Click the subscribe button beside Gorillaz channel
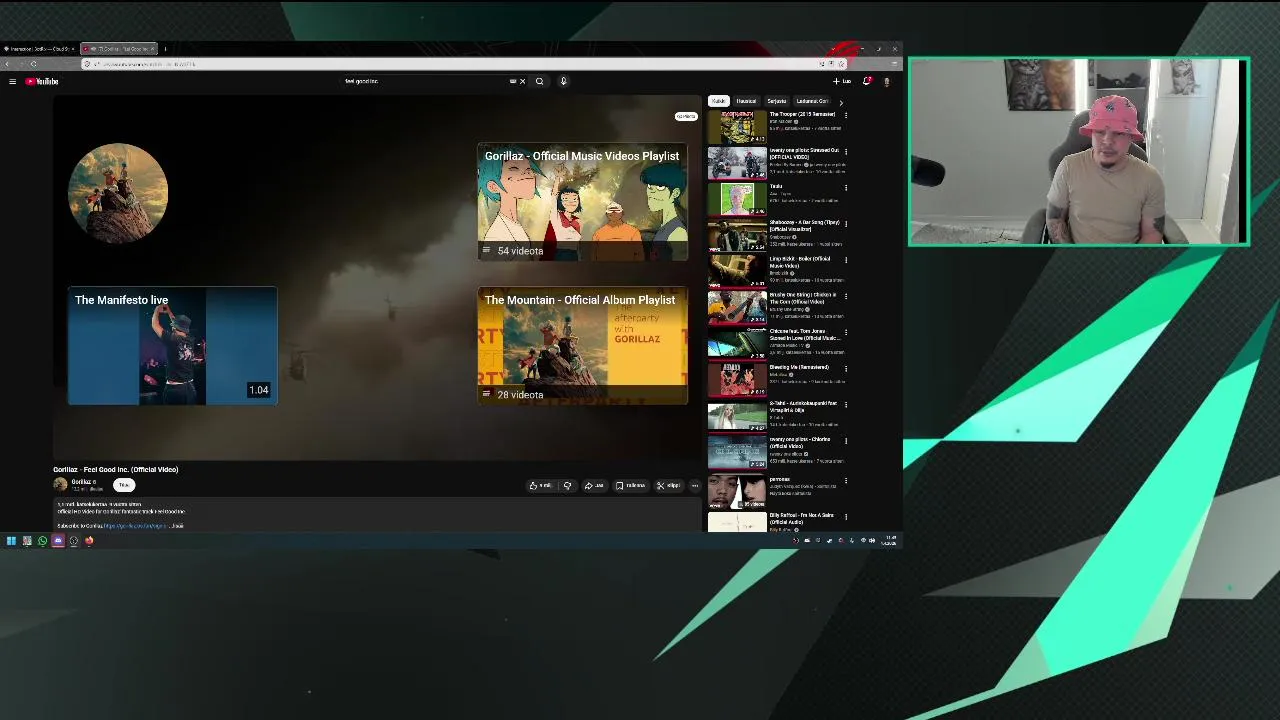Screen dimensions: 1280x720 [123, 485]
